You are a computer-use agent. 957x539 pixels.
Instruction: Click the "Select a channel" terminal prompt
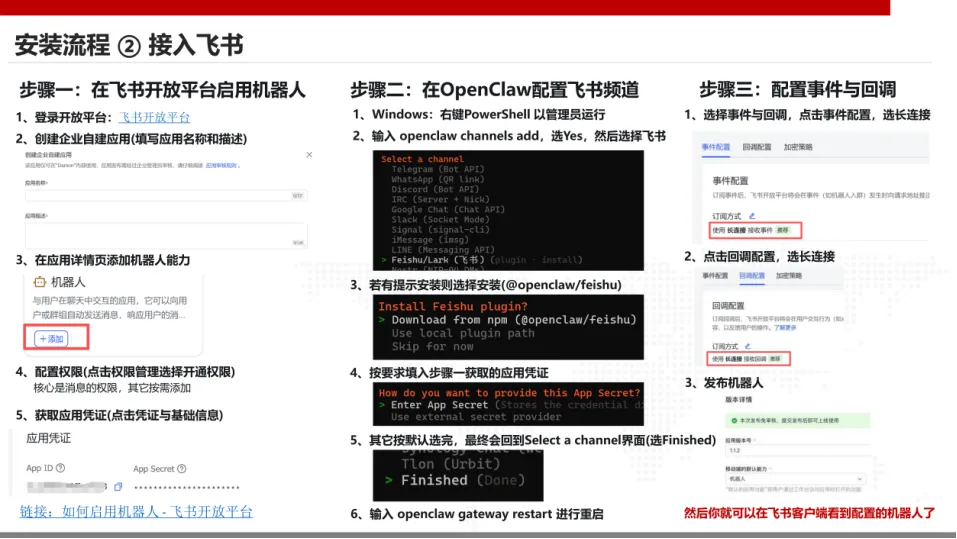[x=422, y=159]
